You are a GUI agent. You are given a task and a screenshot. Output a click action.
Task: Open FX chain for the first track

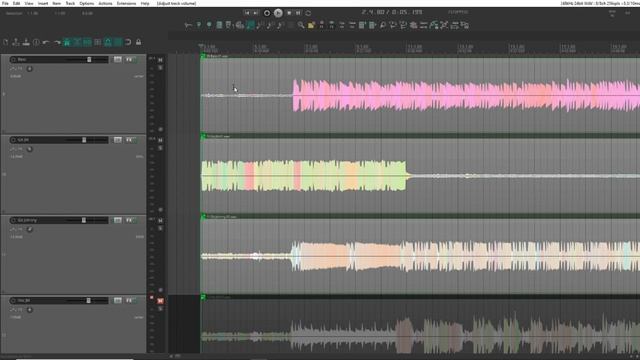click(129, 60)
